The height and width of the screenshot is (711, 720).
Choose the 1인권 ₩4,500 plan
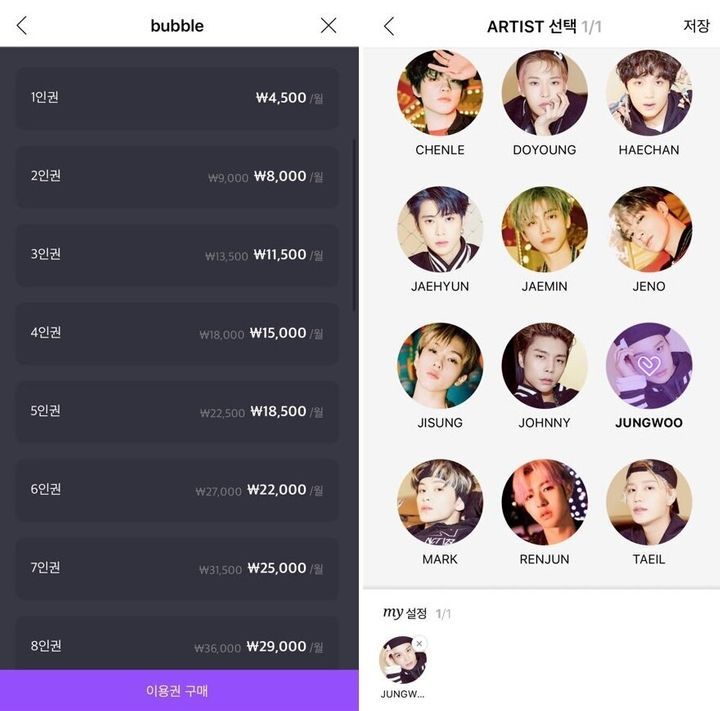177,98
